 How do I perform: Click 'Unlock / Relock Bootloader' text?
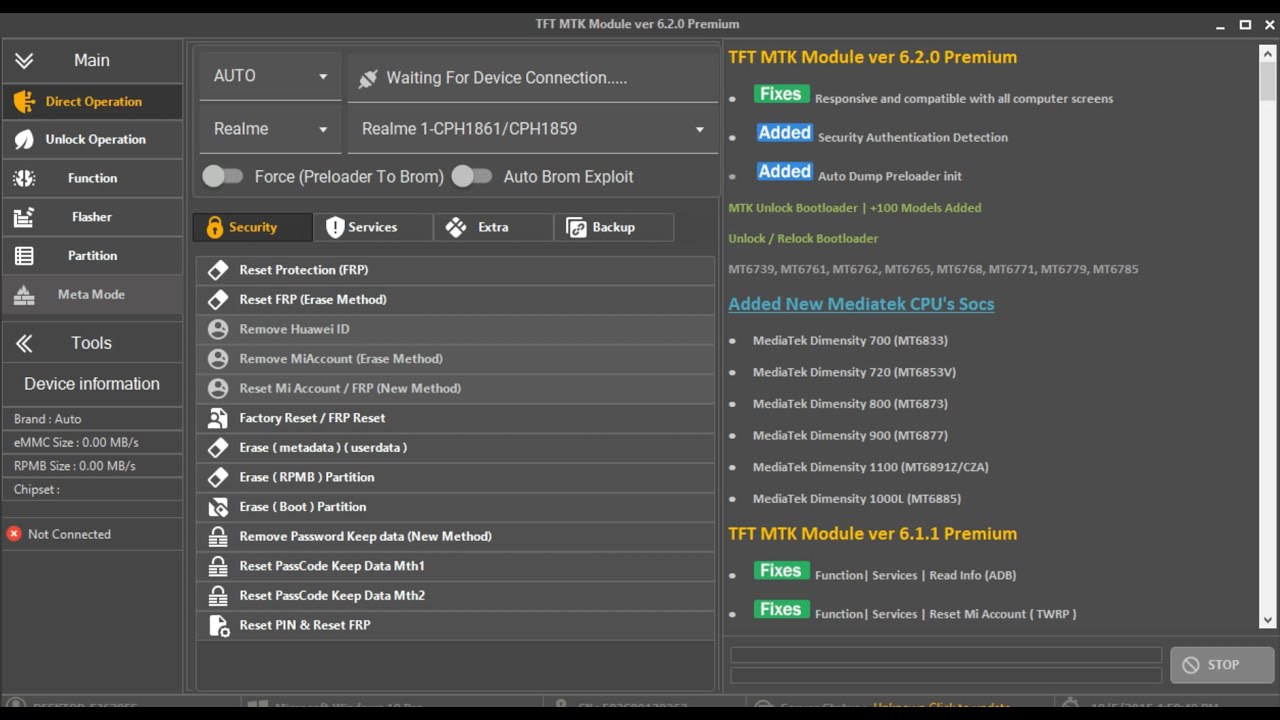[803, 239]
